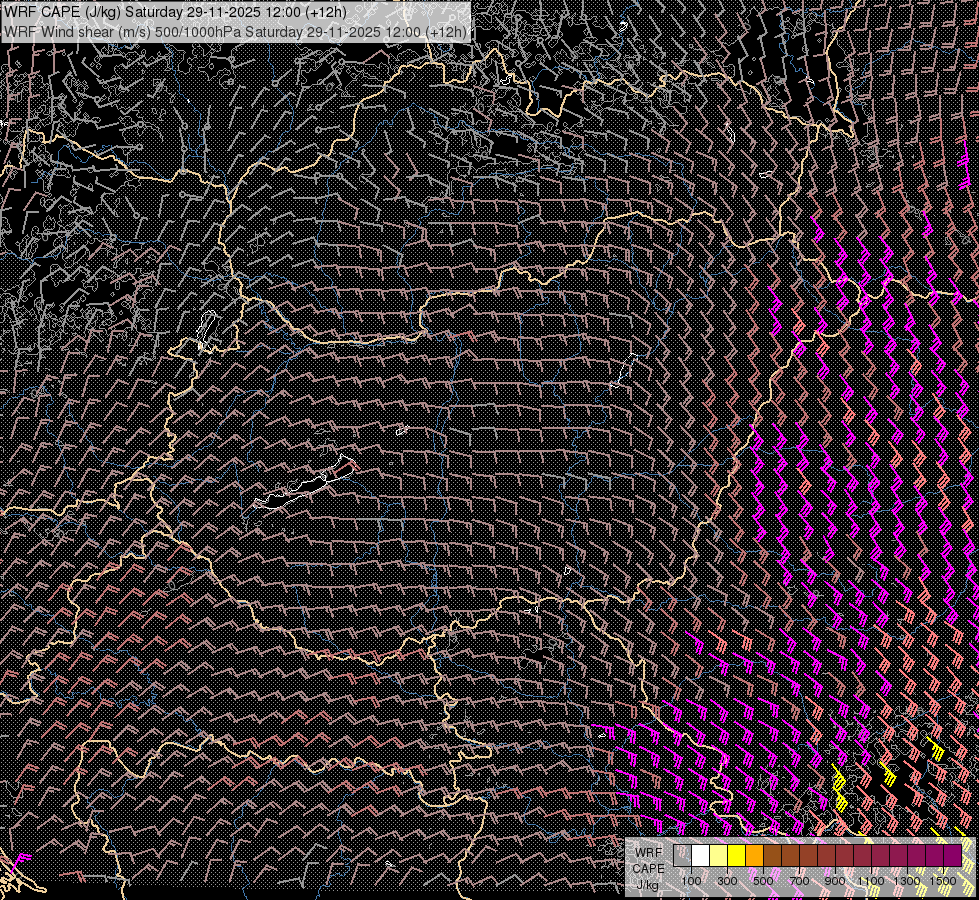
Task: Click the pale yellow CAPE legend swatch
Action: coord(719,856)
